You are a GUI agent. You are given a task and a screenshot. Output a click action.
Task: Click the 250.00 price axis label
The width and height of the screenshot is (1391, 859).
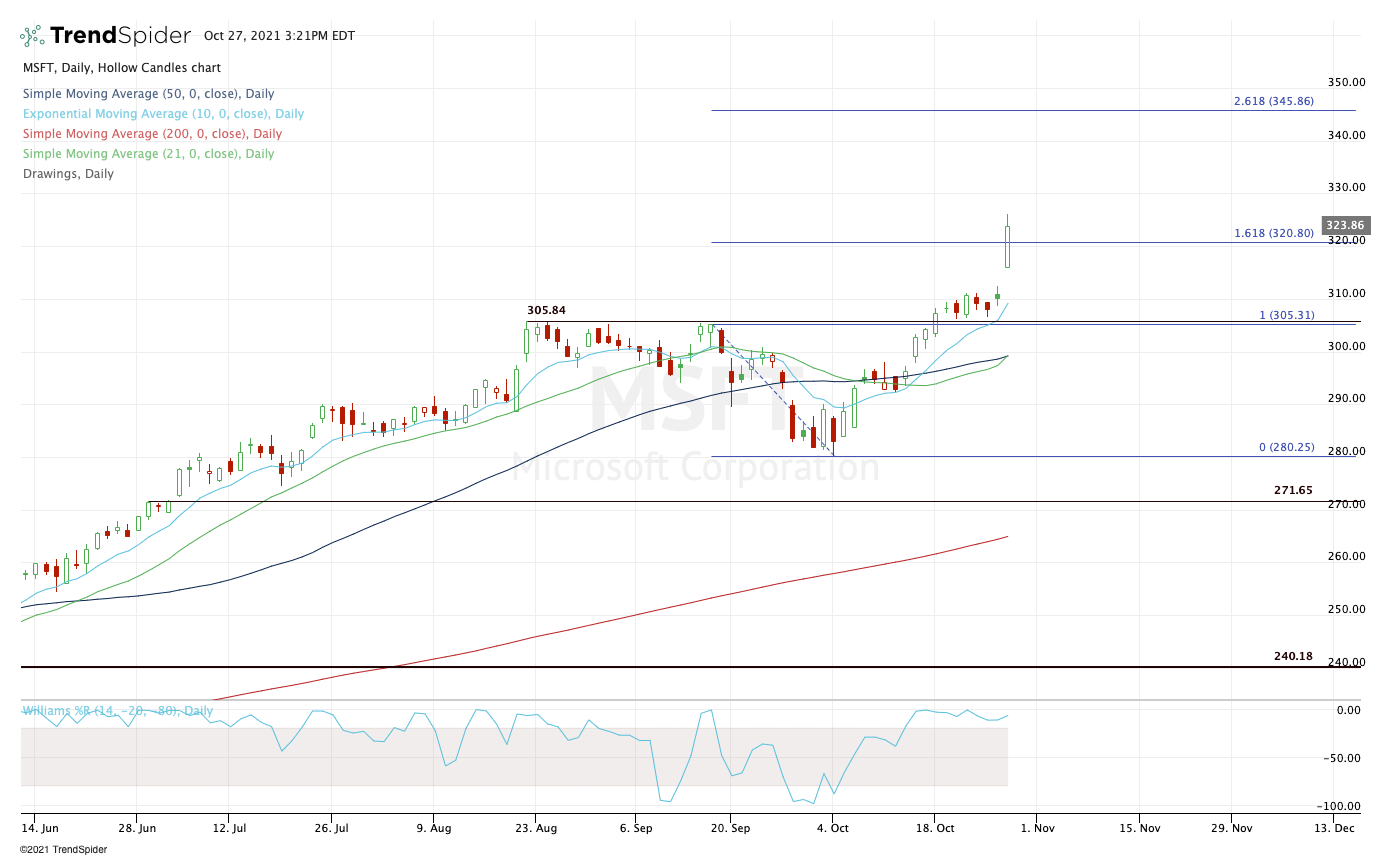click(x=1346, y=609)
